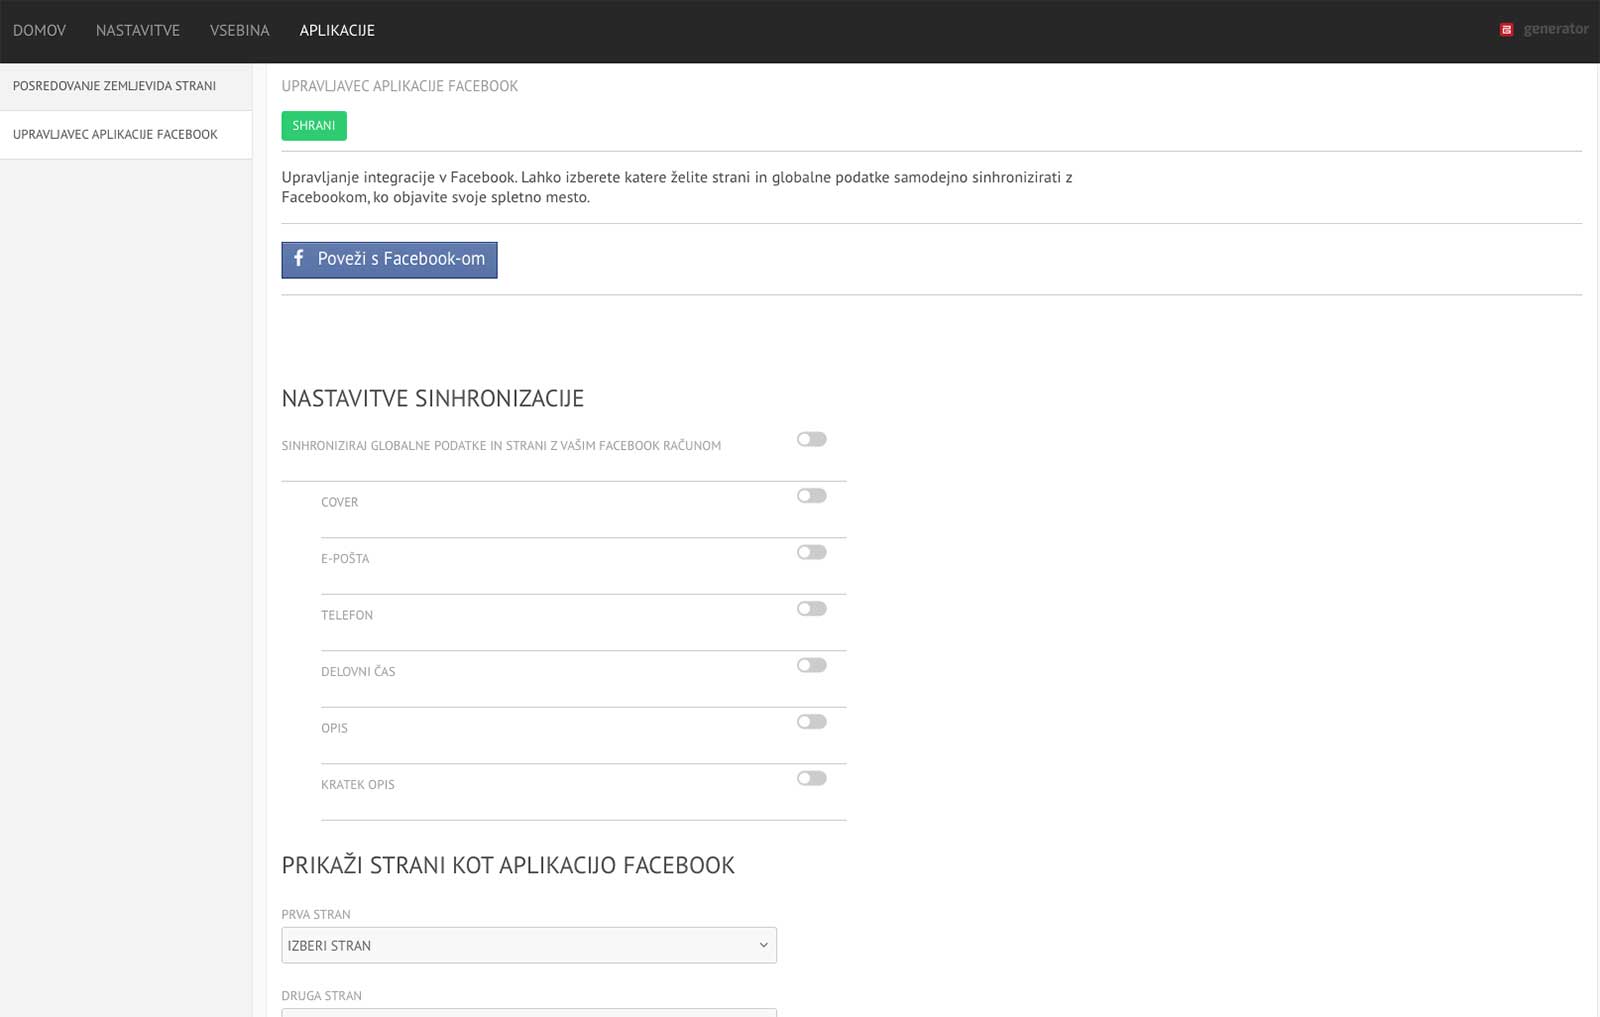
Task: Enable the KRATEK OPIS toggle
Action: tap(811, 778)
